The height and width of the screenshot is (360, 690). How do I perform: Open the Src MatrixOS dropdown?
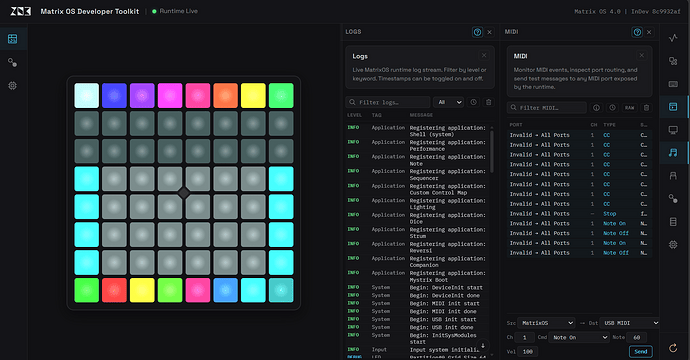pyautogui.click(x=546, y=323)
